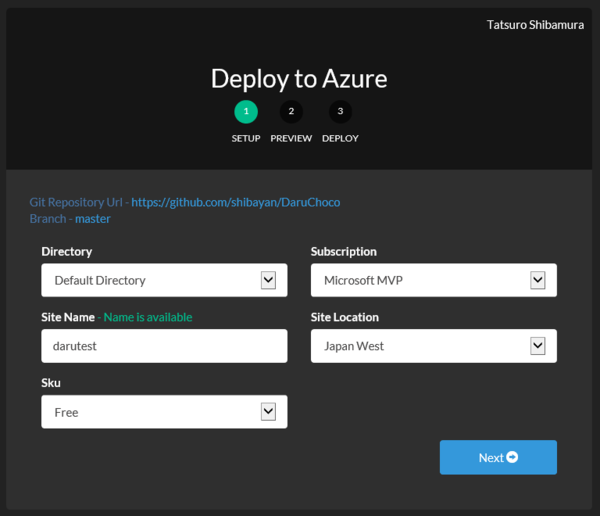Select step 3 Deploy circle
Viewport: 600px width, 516px height.
[340, 111]
